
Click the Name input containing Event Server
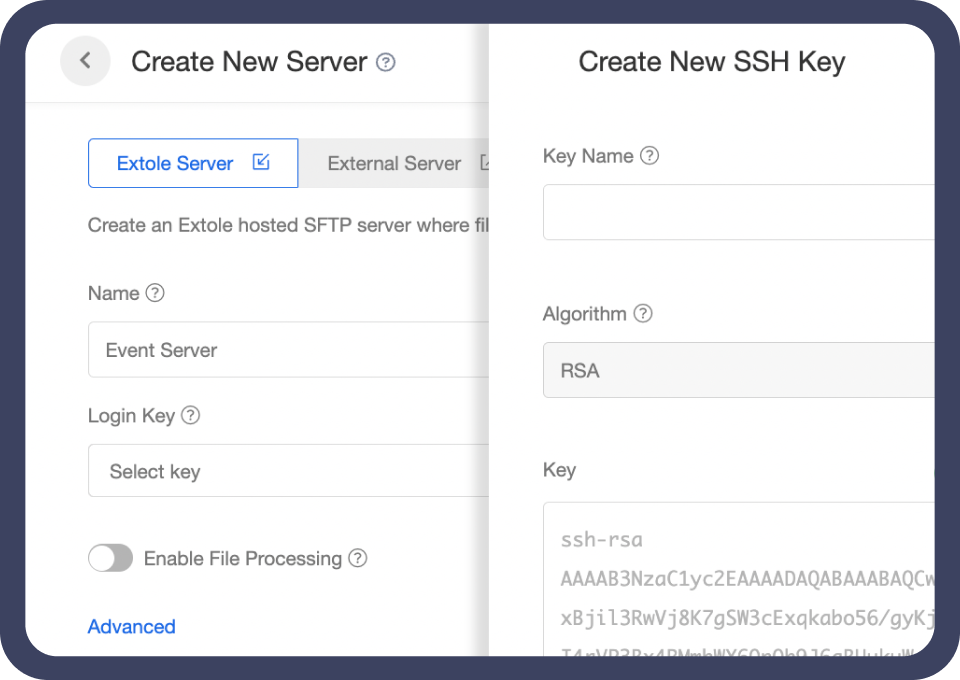pyautogui.click(x=288, y=349)
